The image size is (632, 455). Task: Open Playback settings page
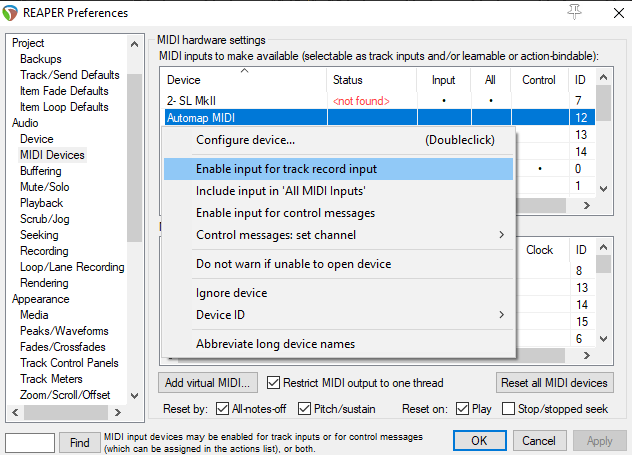pyautogui.click(x=42, y=203)
